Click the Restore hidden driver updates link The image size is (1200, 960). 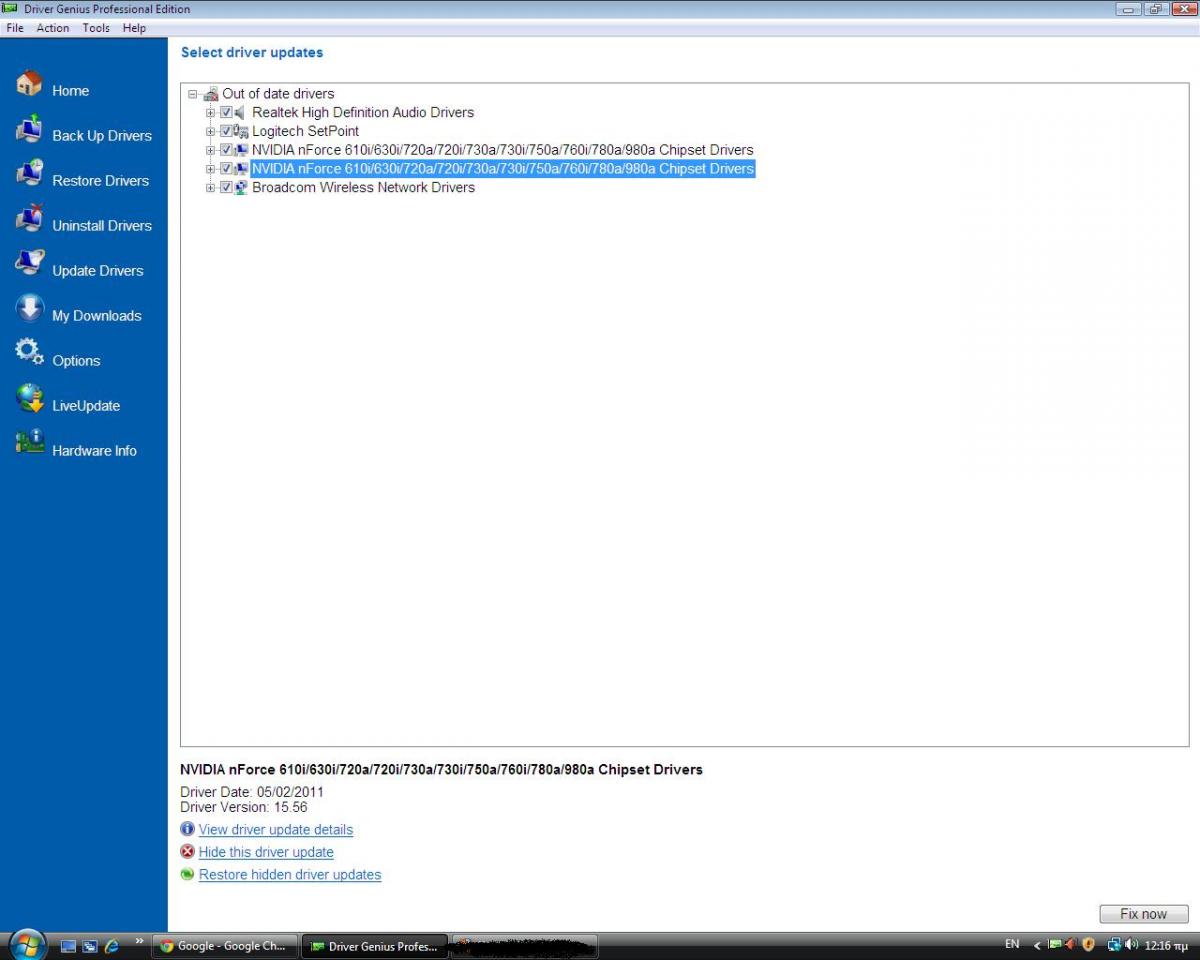click(x=290, y=875)
